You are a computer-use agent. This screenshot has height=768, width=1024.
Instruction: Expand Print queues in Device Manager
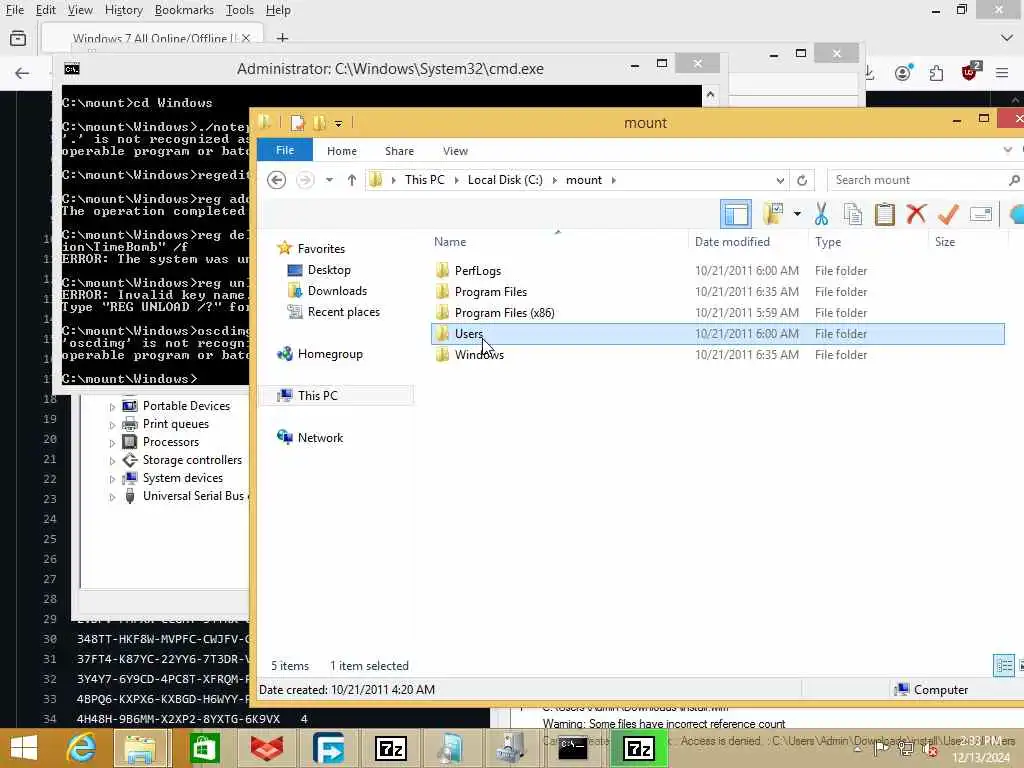point(112,425)
